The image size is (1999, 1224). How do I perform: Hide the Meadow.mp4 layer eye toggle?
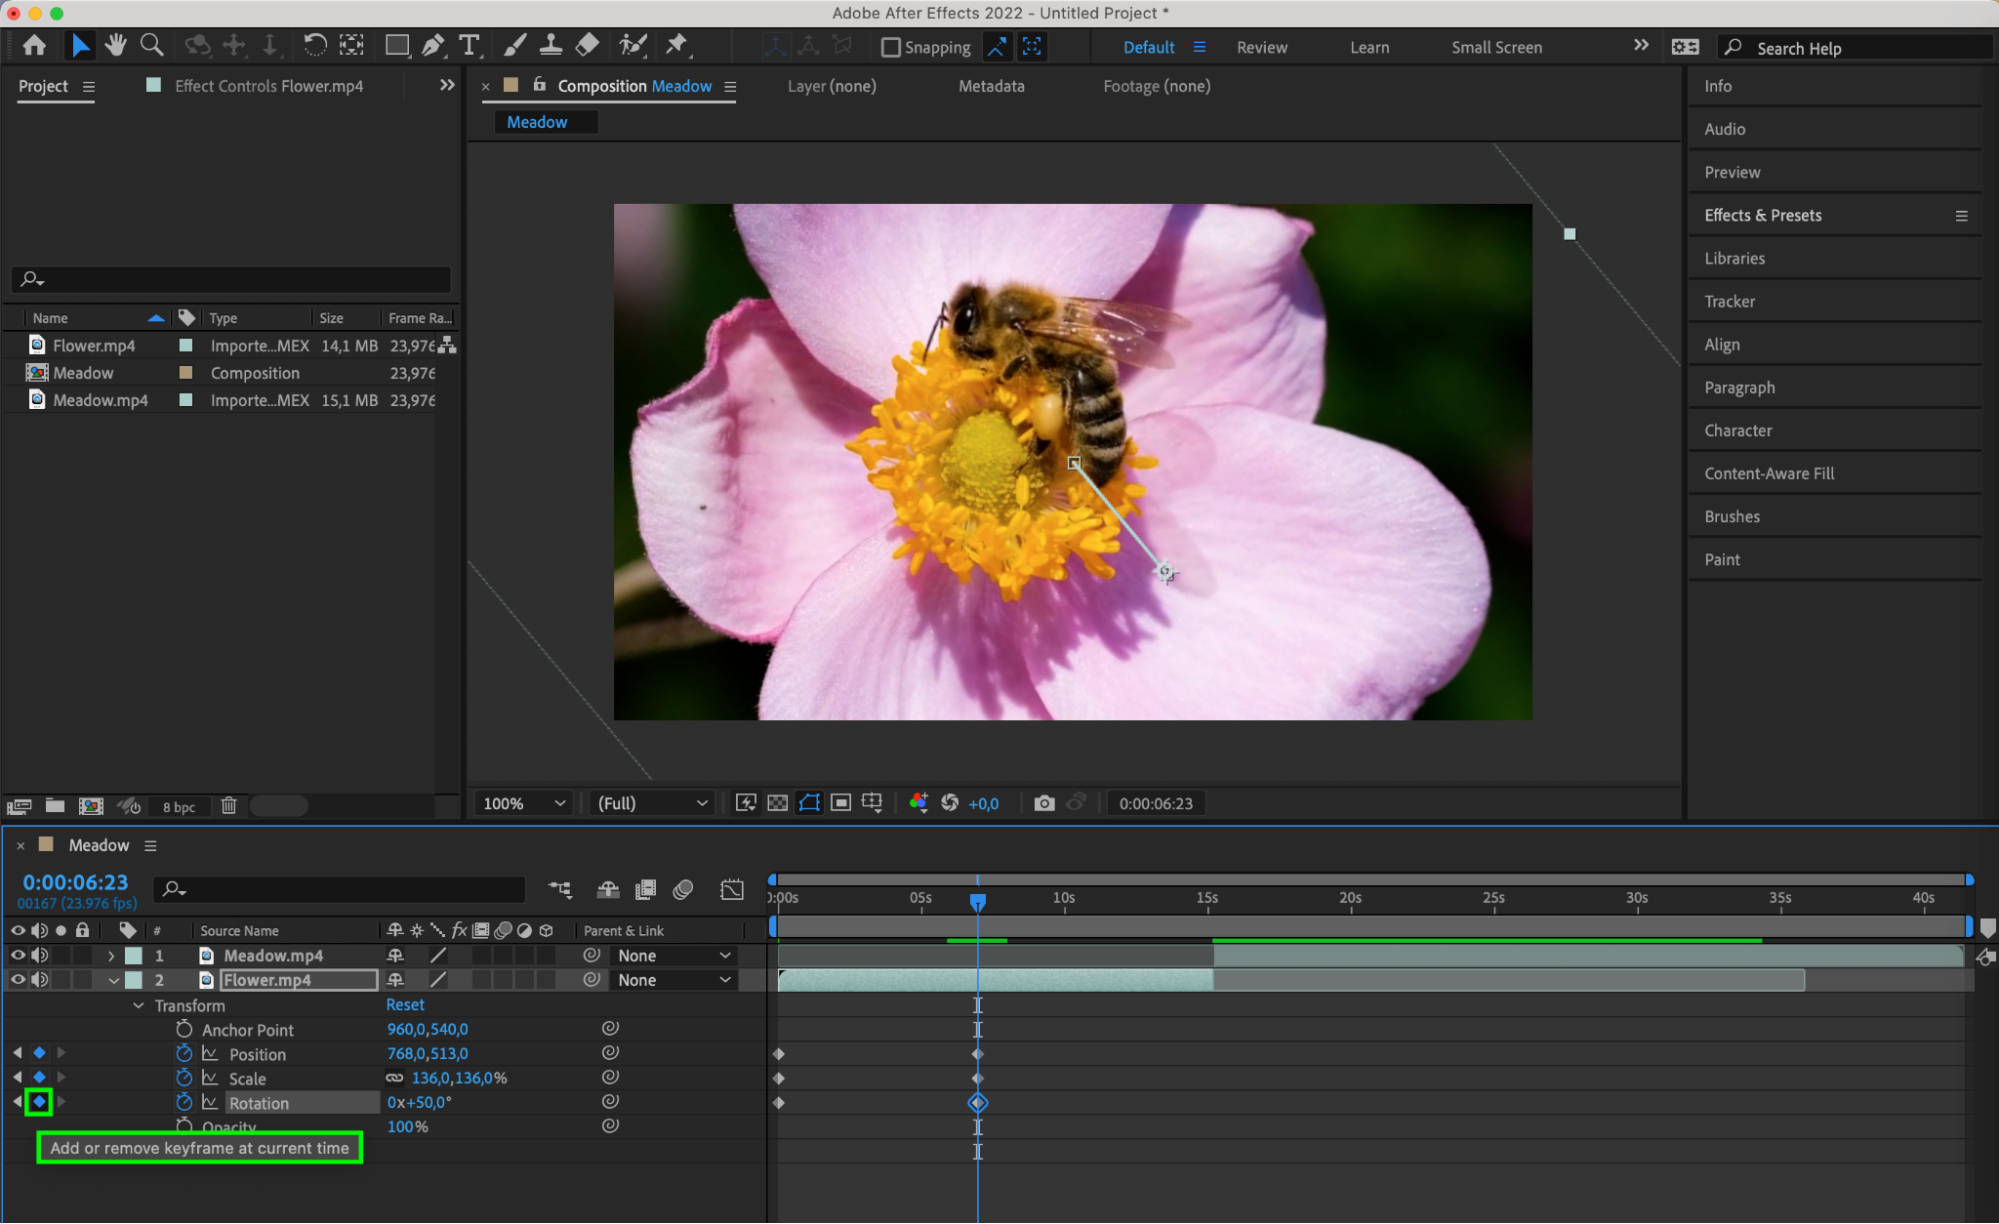click(17, 955)
